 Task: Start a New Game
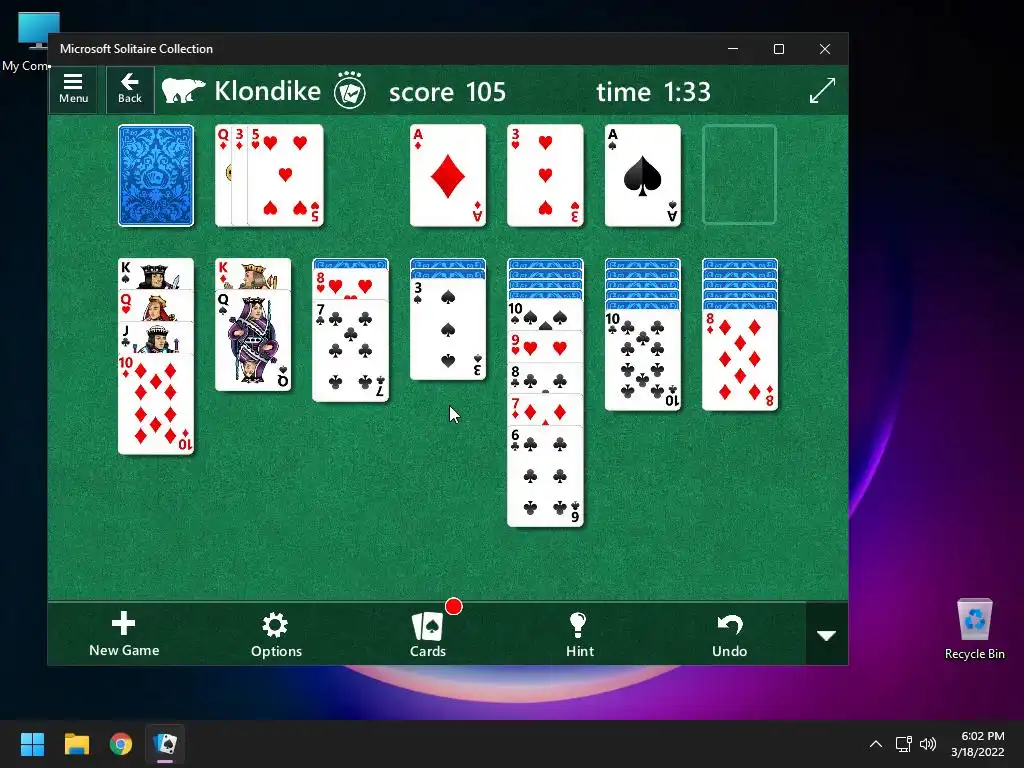point(124,634)
